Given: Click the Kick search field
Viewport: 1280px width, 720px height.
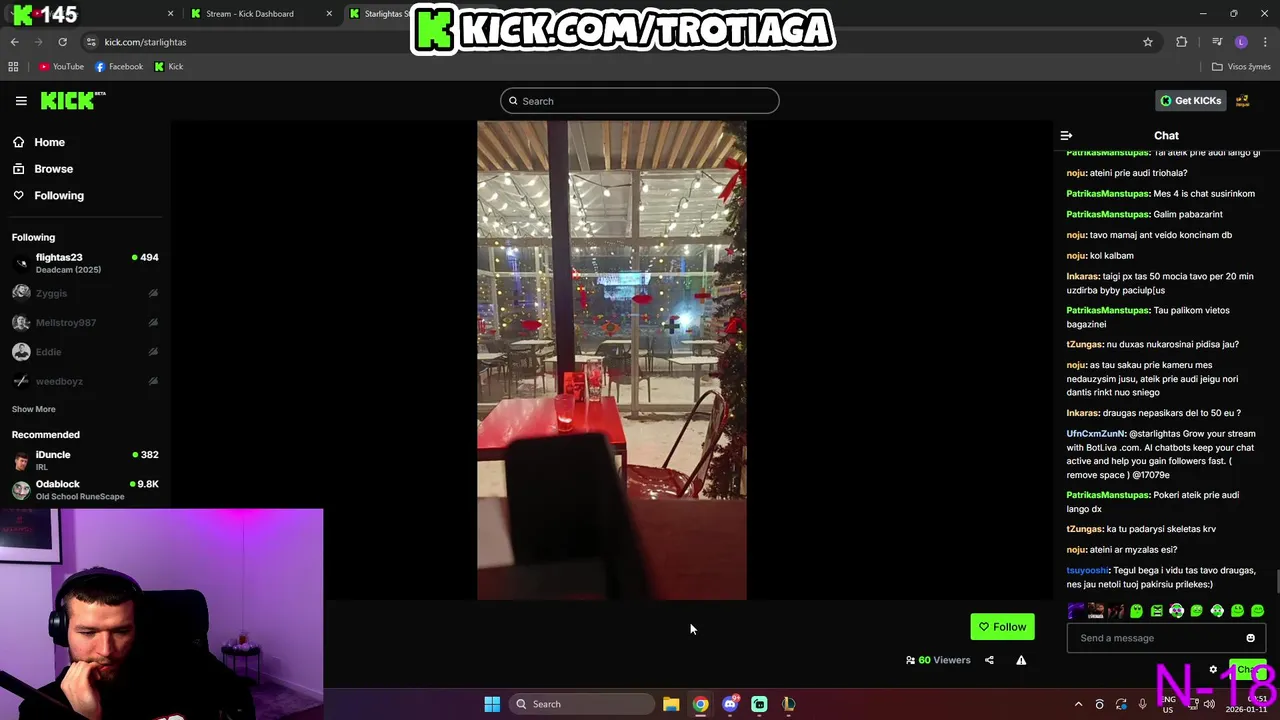Looking at the screenshot, I should (640, 101).
